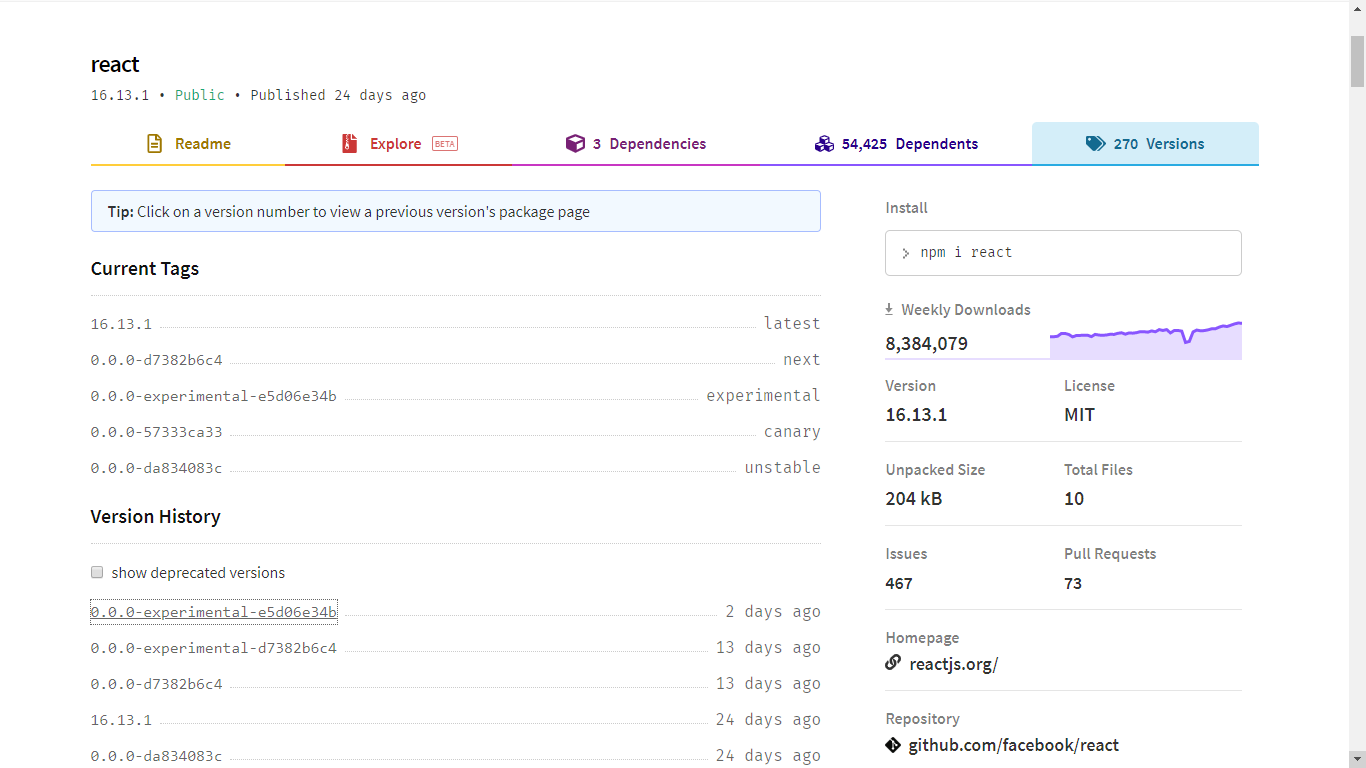Screen dimensions: 1366x768
Task: Open version 16.13.1 under Current Tags
Action: click(x=121, y=324)
